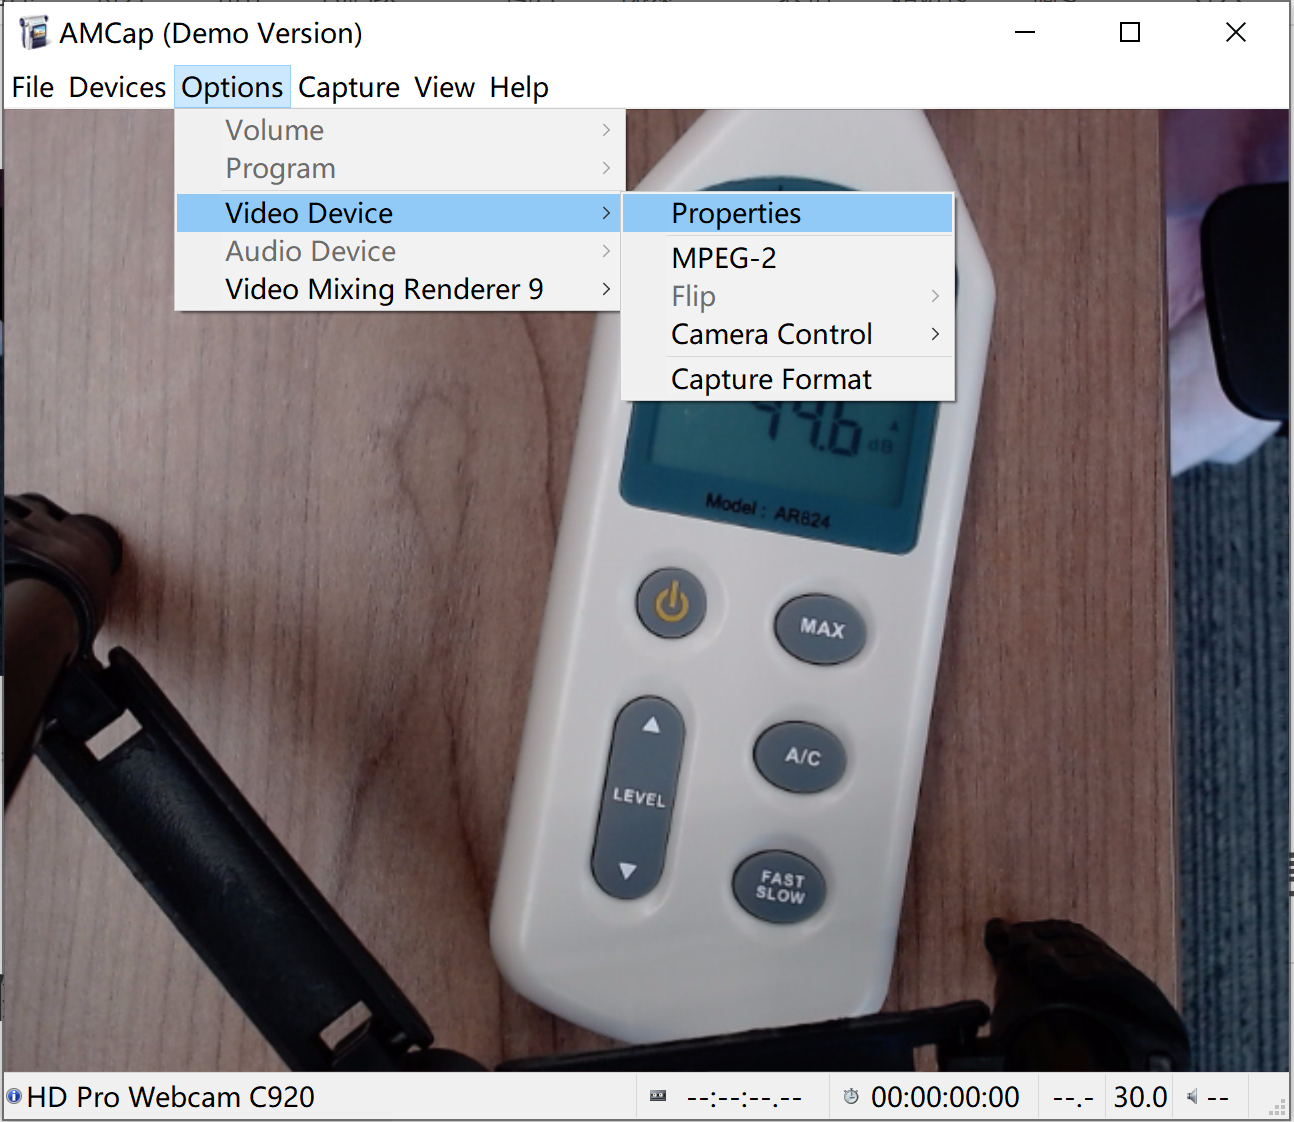1294x1122 pixels.
Task: Click the 00:00:00:00 elapsed time readout
Action: (945, 1097)
